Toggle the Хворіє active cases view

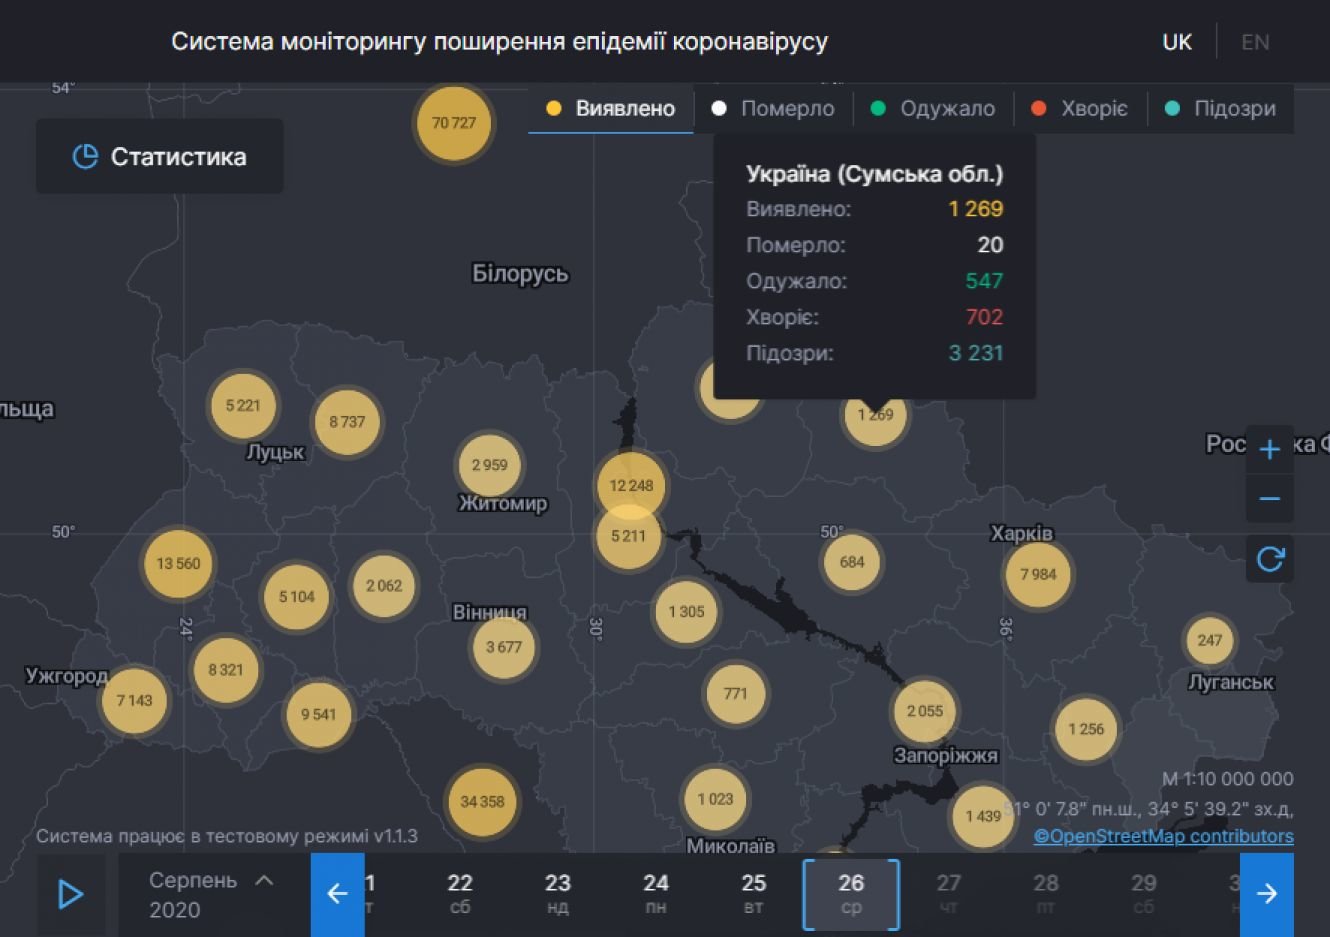(1080, 109)
